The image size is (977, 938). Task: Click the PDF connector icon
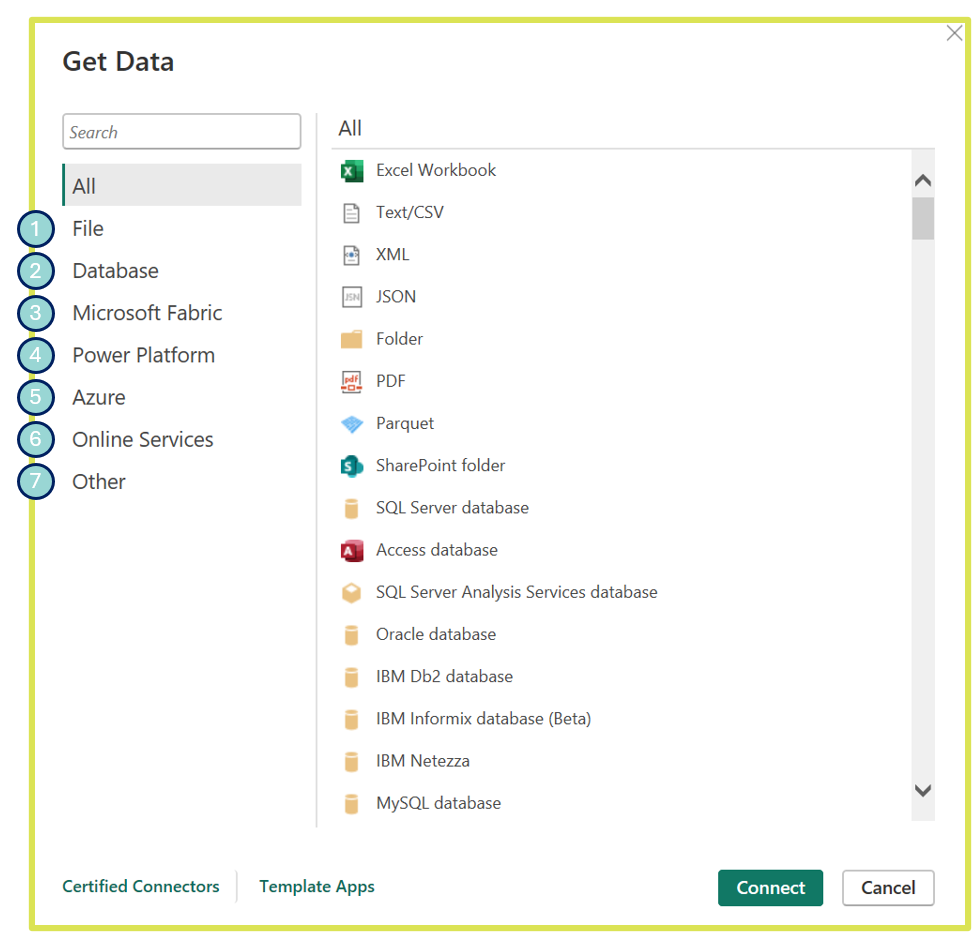click(351, 381)
